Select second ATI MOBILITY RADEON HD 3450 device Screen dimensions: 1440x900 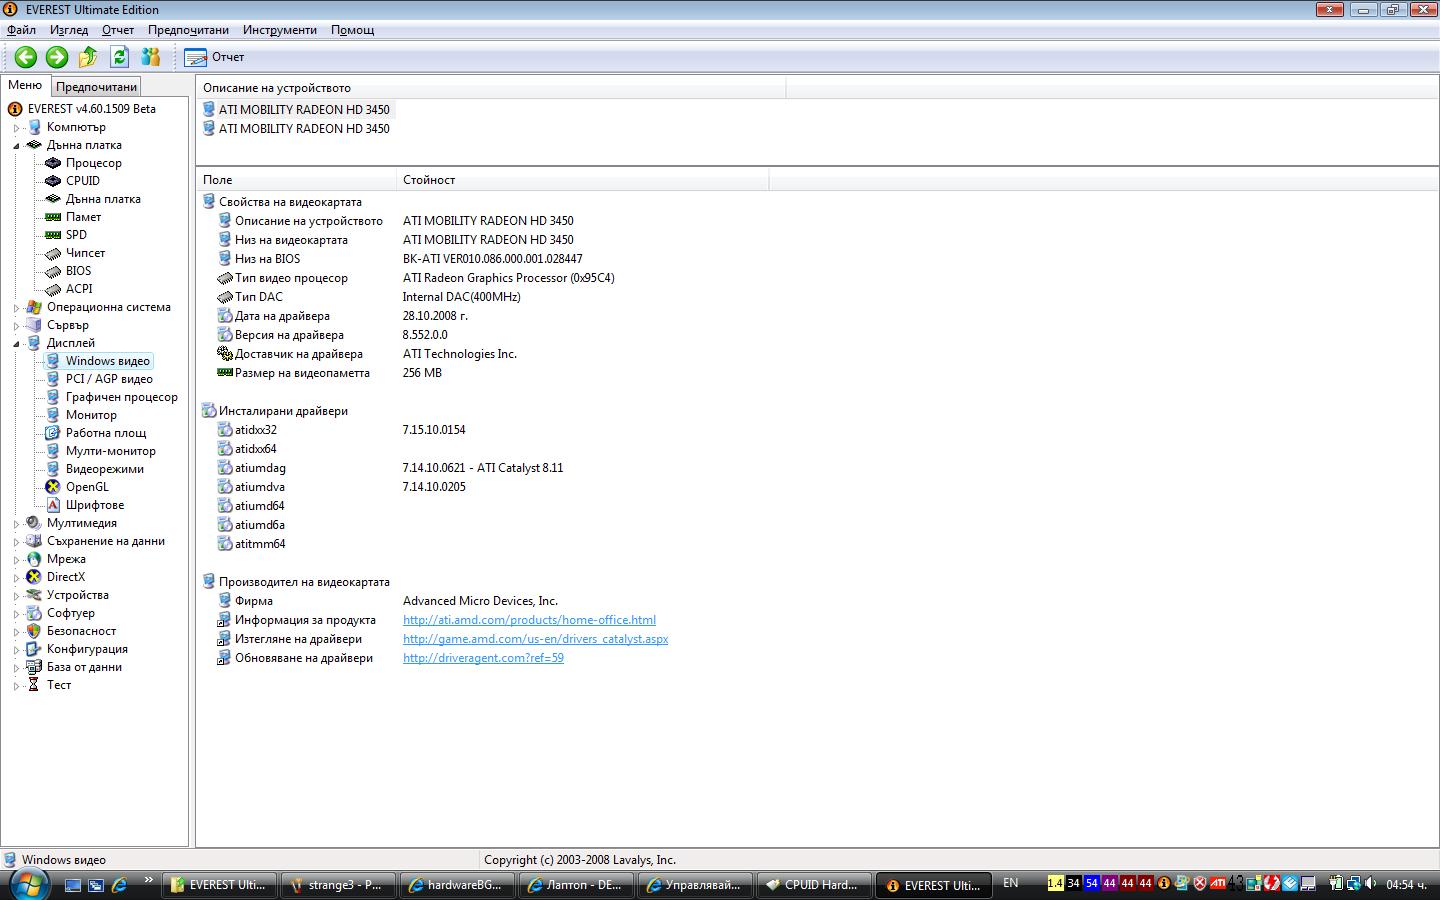coord(304,129)
